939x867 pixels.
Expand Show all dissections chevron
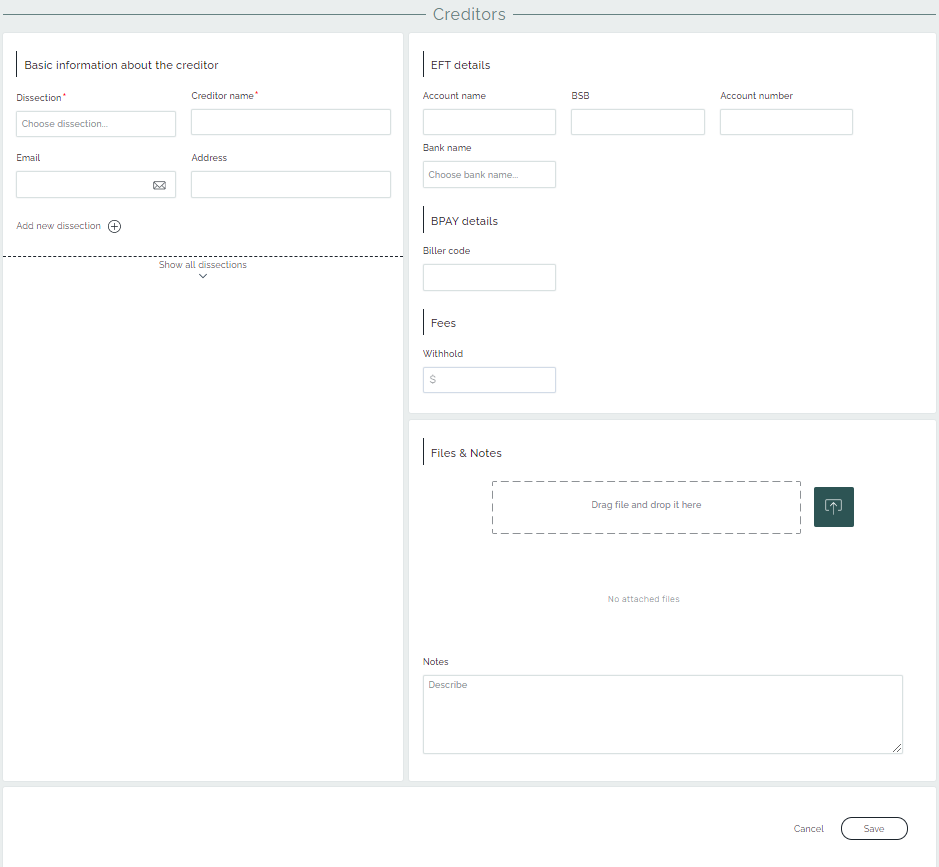[203, 276]
